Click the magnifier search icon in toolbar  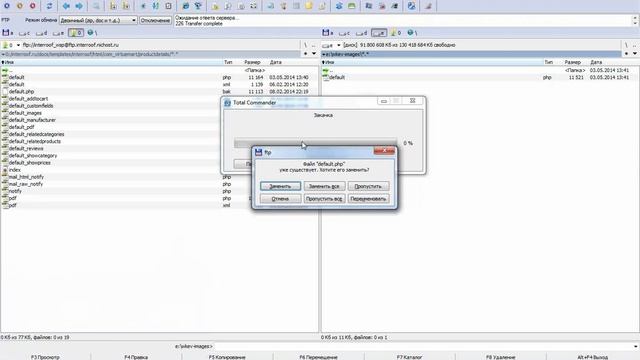(x=96, y=6)
